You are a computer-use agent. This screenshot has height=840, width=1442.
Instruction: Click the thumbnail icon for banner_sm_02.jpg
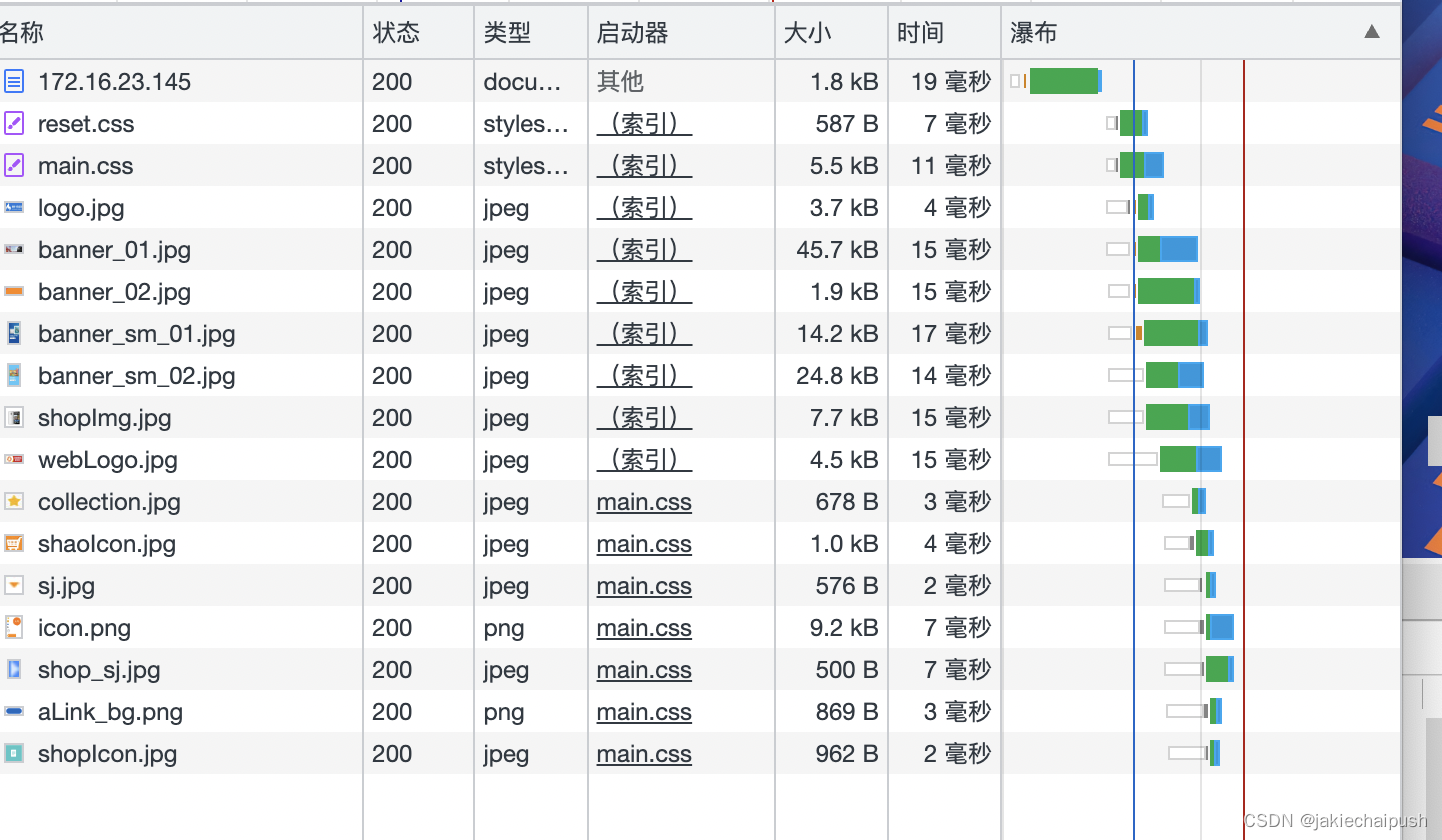[14, 375]
